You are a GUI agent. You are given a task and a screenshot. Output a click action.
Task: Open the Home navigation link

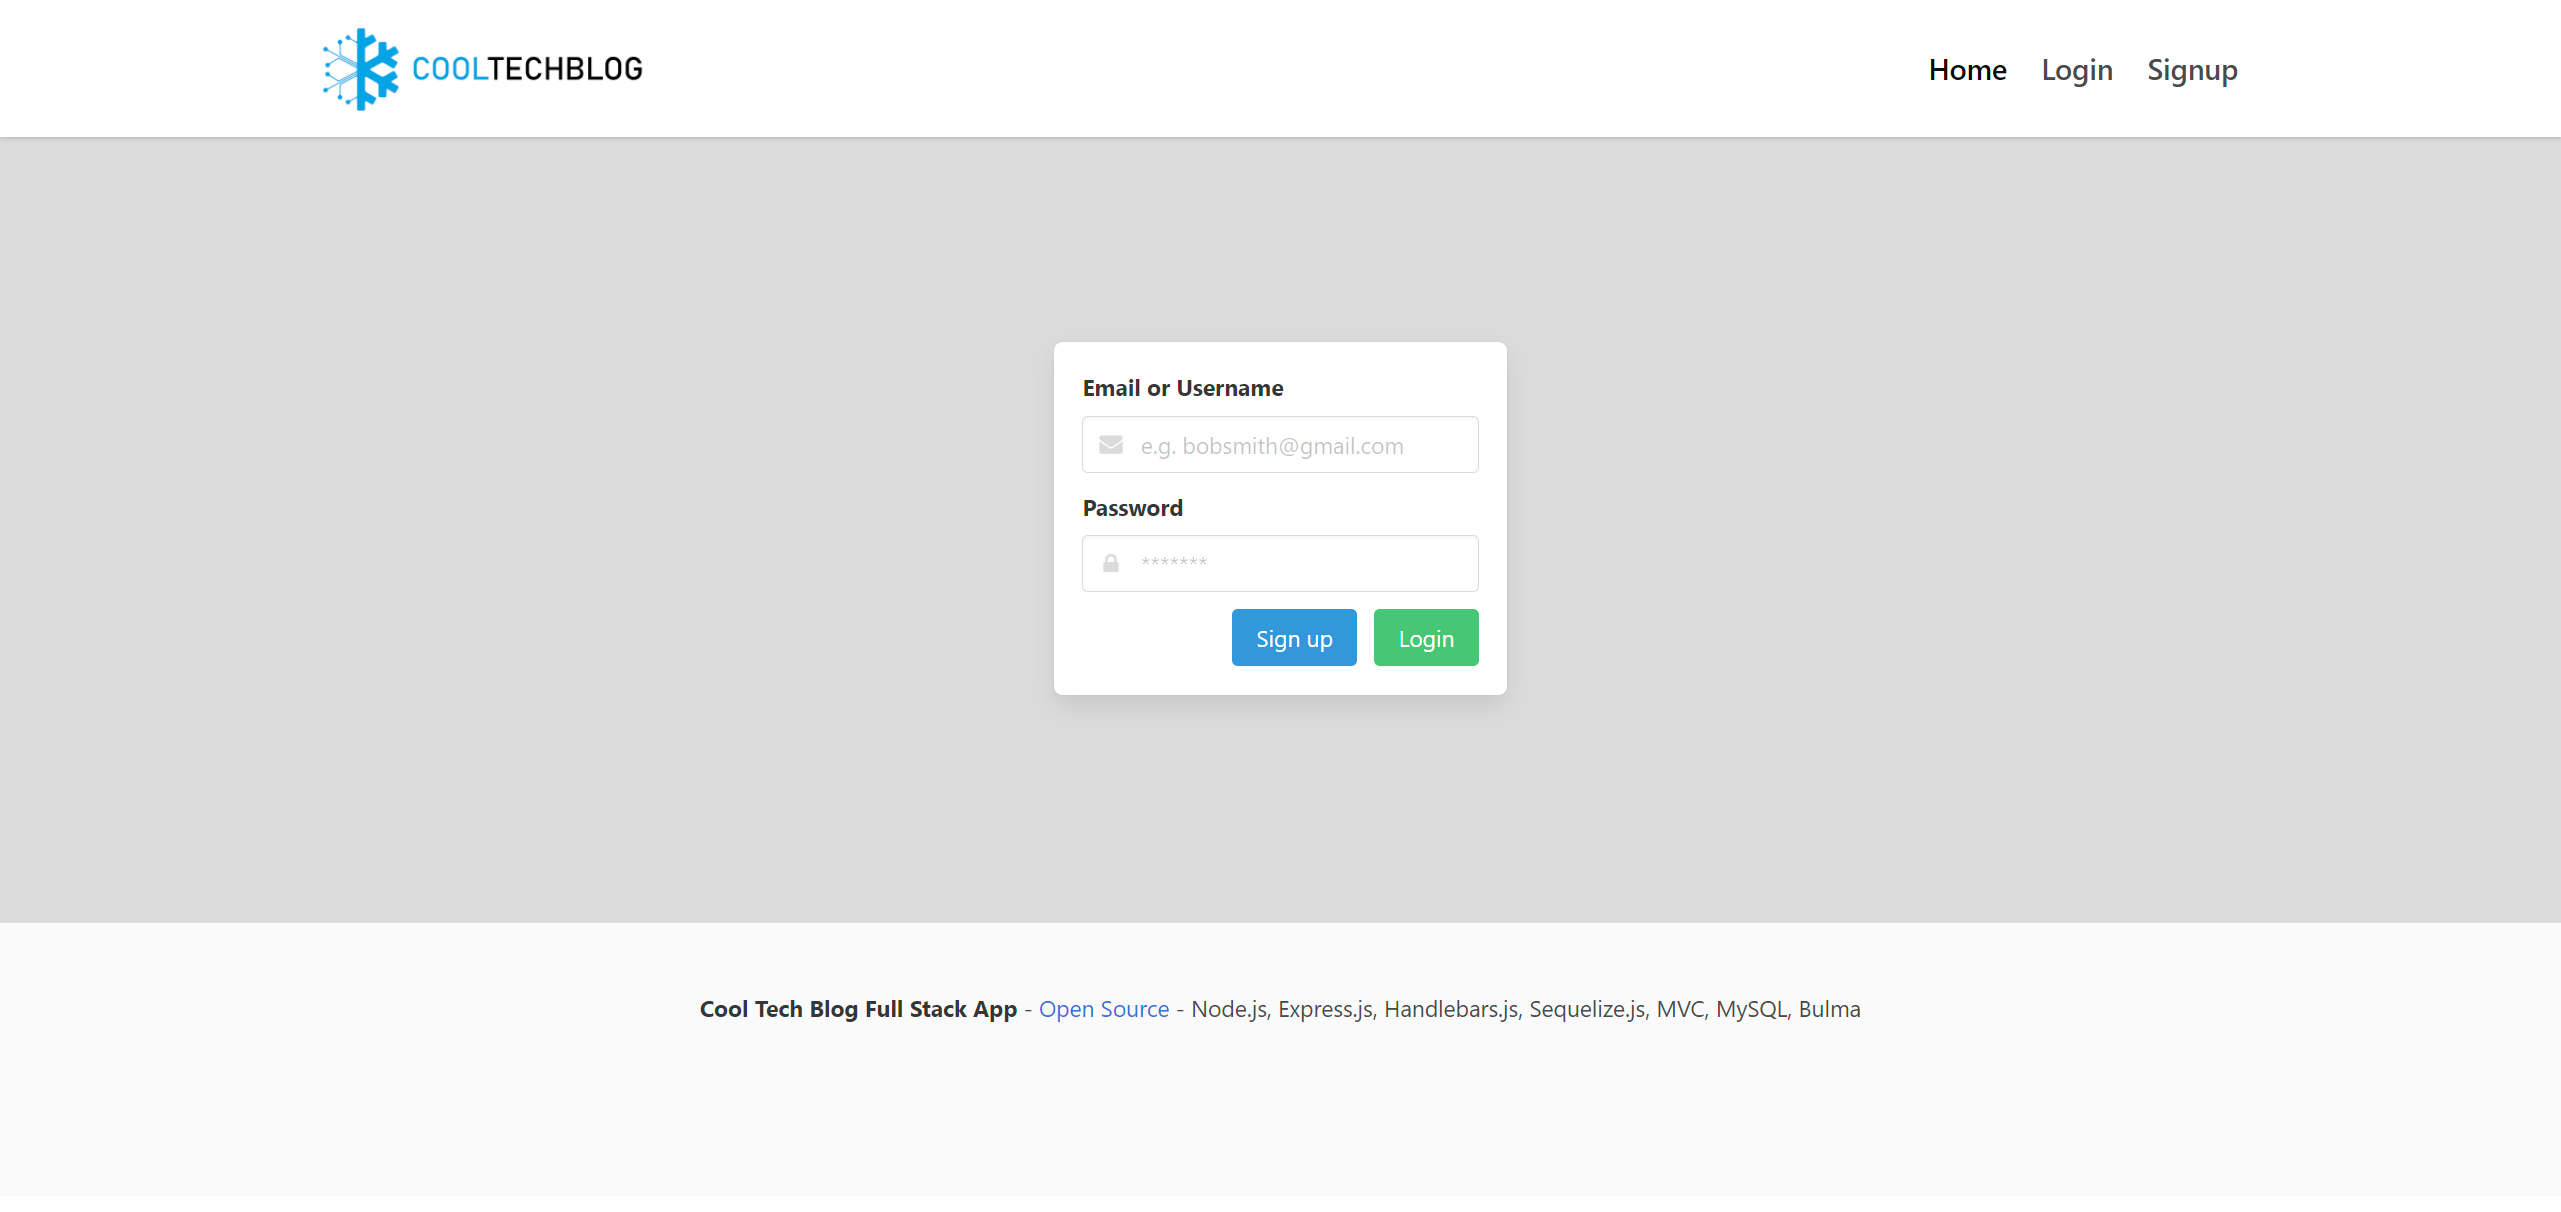tap(1966, 69)
